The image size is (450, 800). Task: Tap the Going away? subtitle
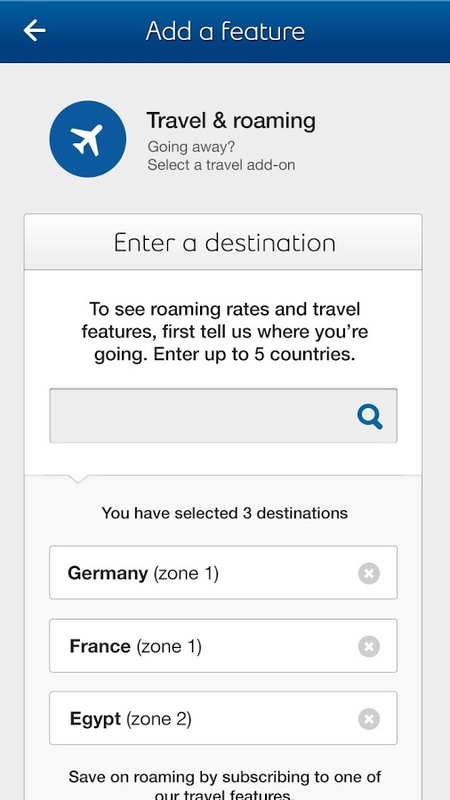[x=191, y=147]
